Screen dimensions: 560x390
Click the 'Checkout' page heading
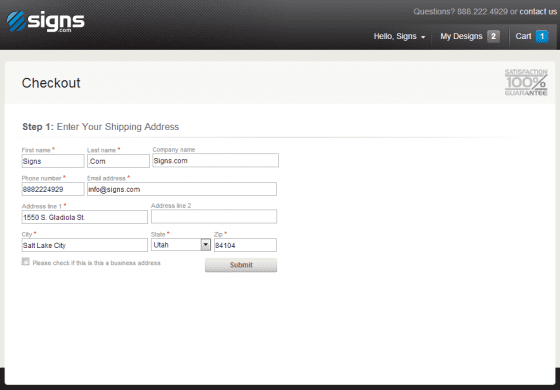(x=51, y=83)
